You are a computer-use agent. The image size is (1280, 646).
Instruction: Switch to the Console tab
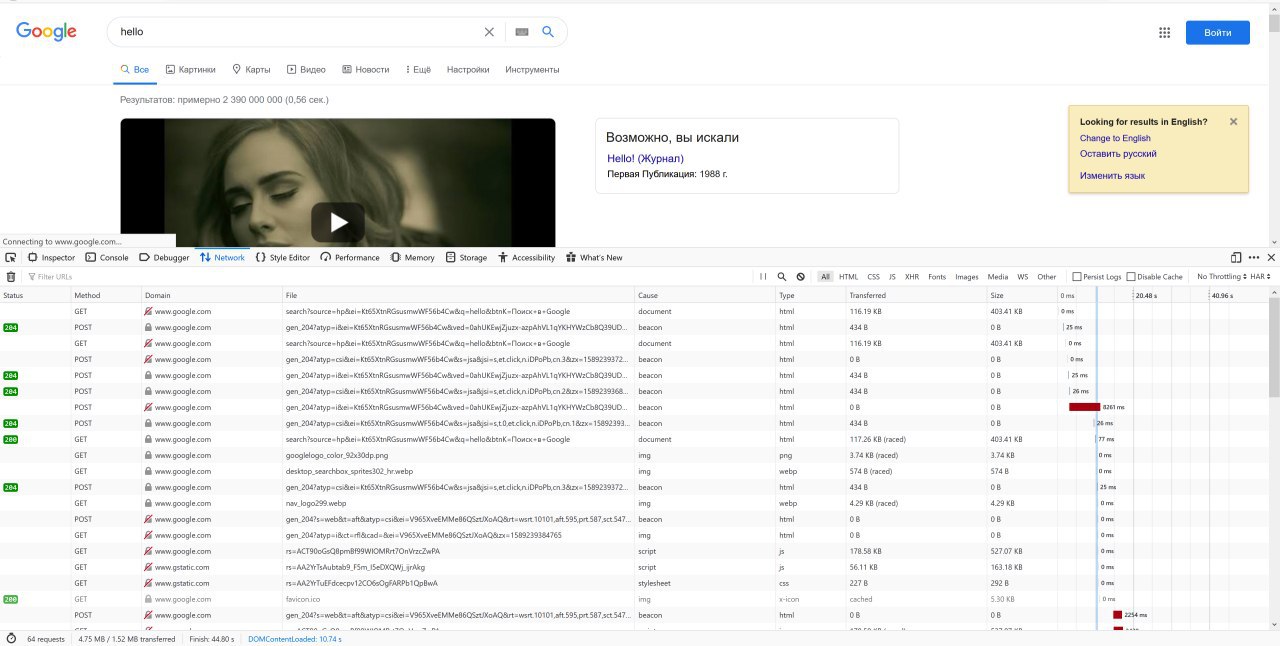pos(107,257)
